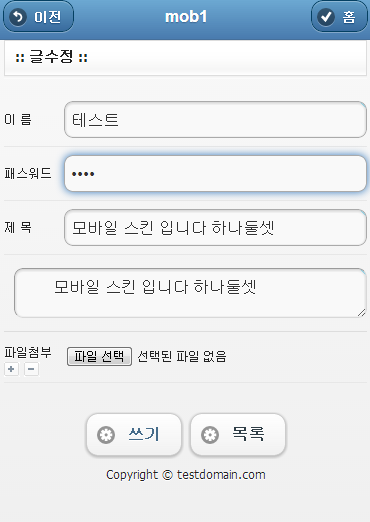Viewport: 370px width, 522px height.
Task: Click the mob1 header title
Action: [x=186, y=17]
